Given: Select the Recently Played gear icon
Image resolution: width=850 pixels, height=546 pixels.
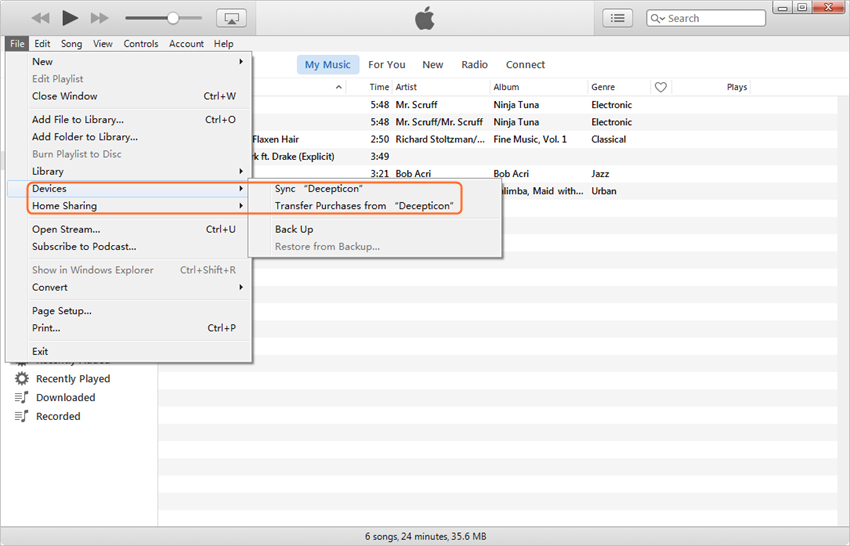Looking at the screenshot, I should [21, 379].
